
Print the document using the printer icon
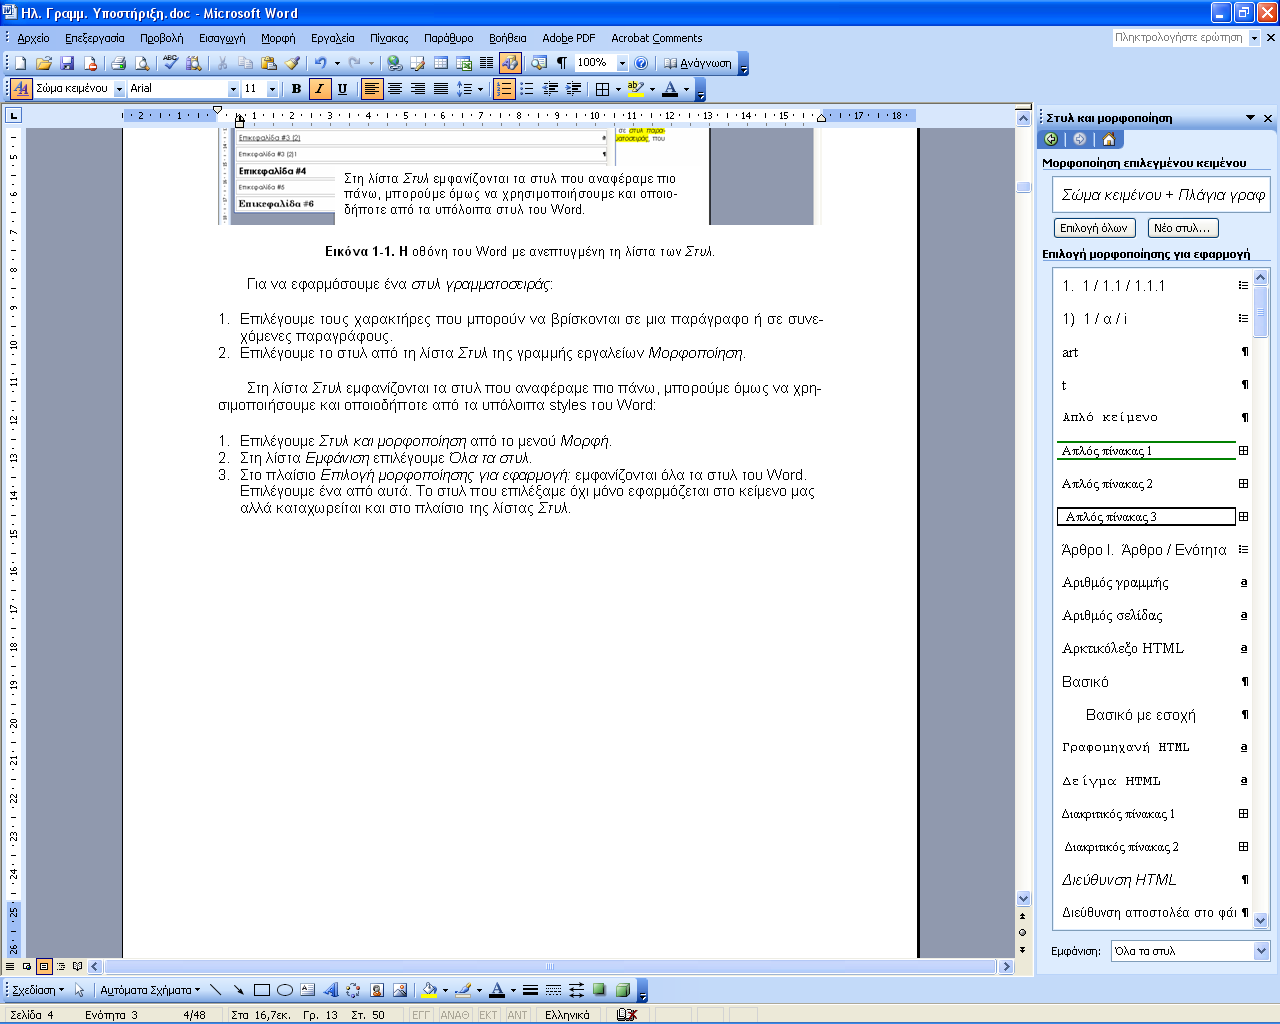[x=118, y=63]
